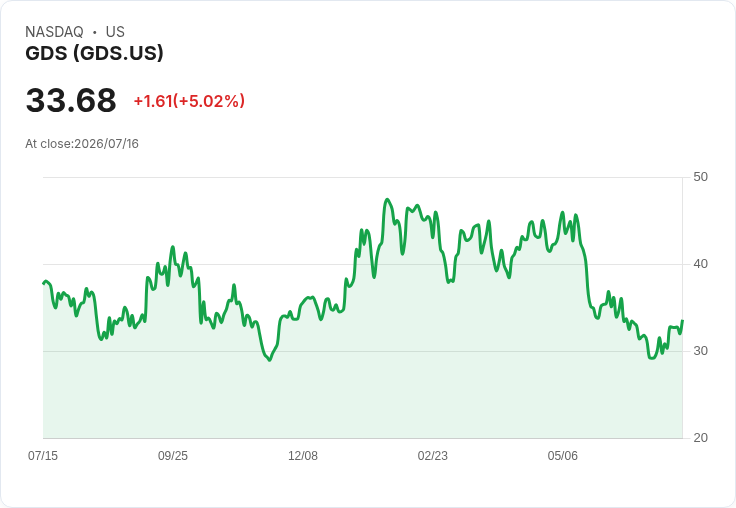Click the 05/06 date axis label
The width and height of the screenshot is (736, 508).
pyautogui.click(x=562, y=456)
